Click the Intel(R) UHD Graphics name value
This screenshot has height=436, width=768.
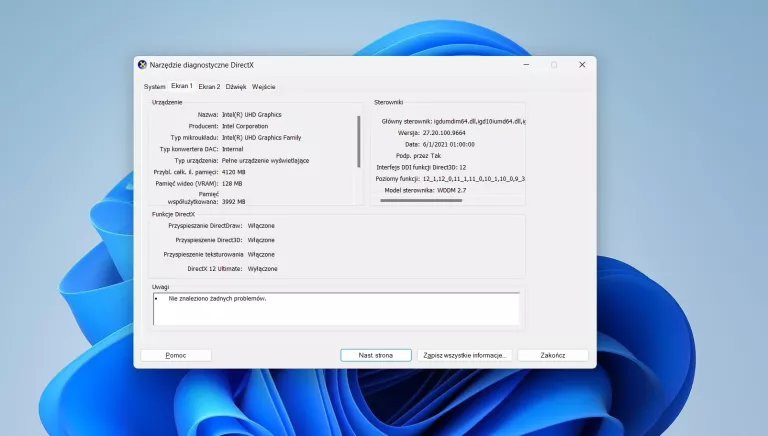pos(251,115)
